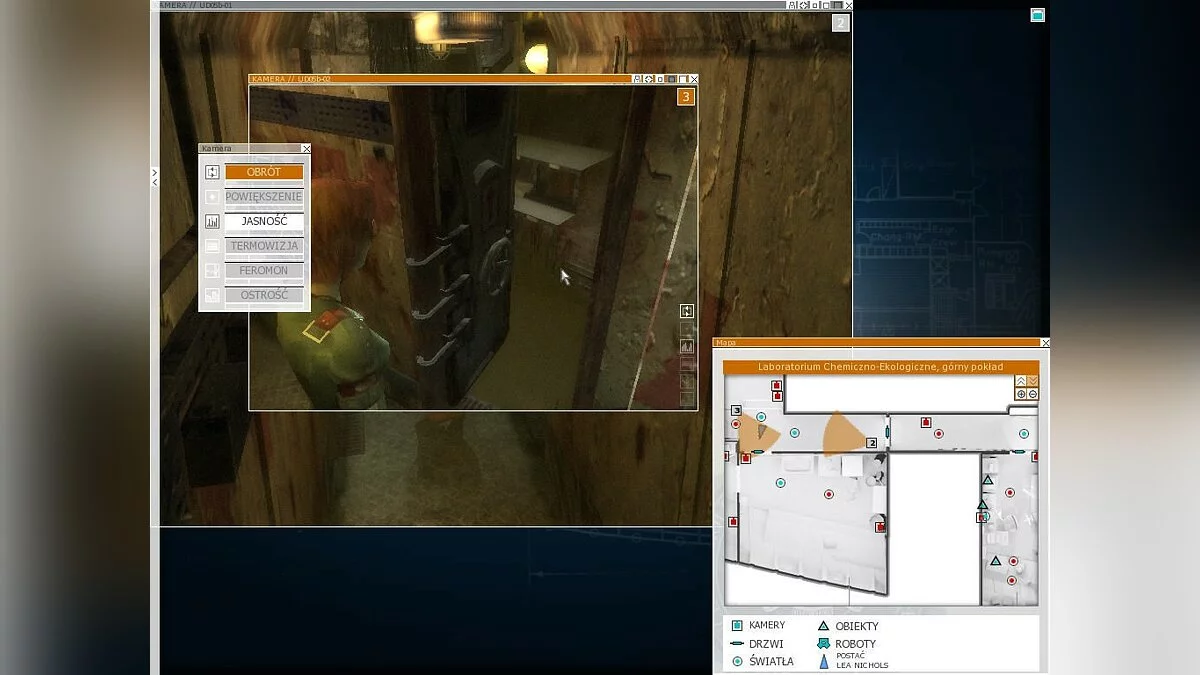
Task: Click the icon beside FEROMON
Action: [x=212, y=271]
